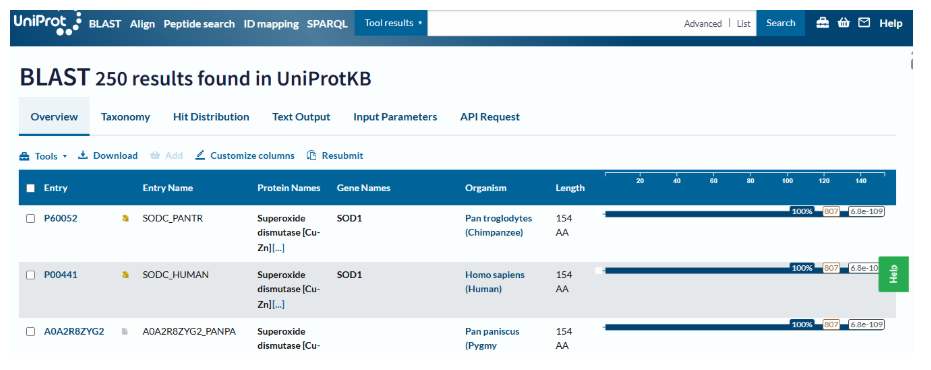Open the Tool results dropdown
This screenshot has height=370, width=931.
391,23
